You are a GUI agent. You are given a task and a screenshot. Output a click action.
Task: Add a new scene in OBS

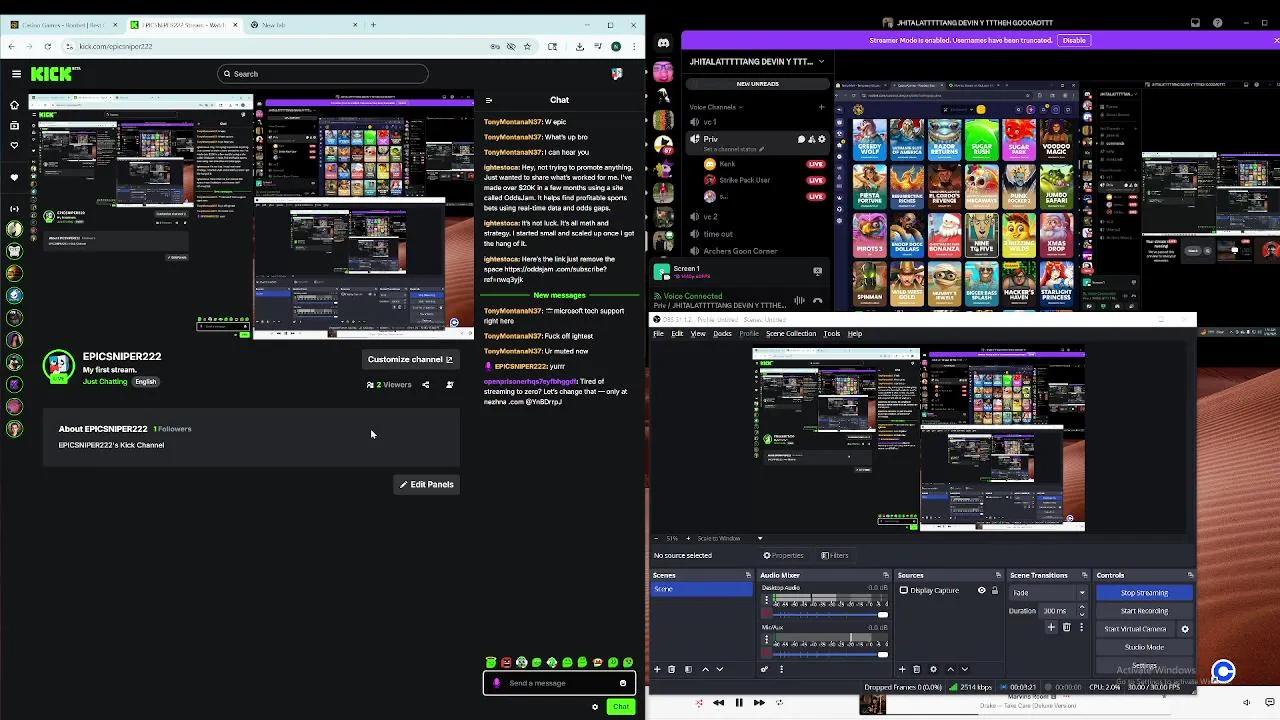pyautogui.click(x=657, y=669)
